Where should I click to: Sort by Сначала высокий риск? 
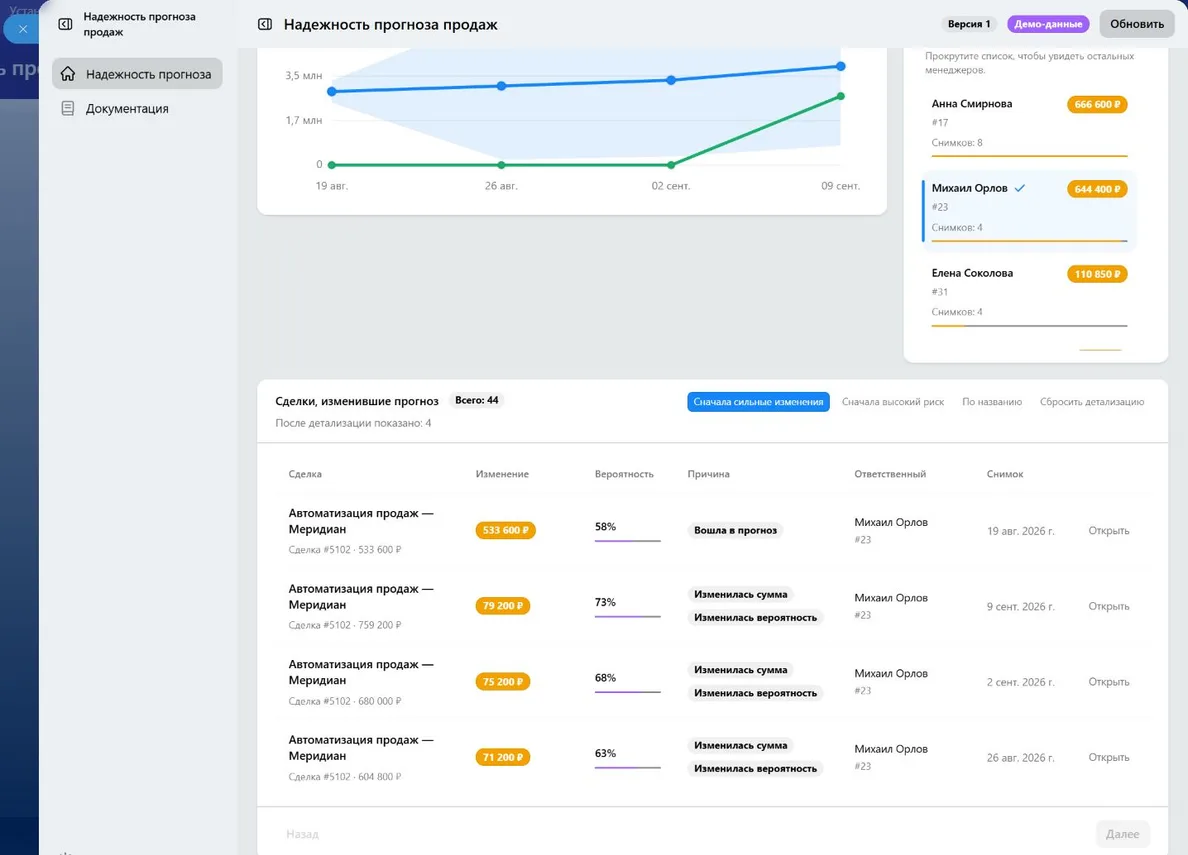893,402
